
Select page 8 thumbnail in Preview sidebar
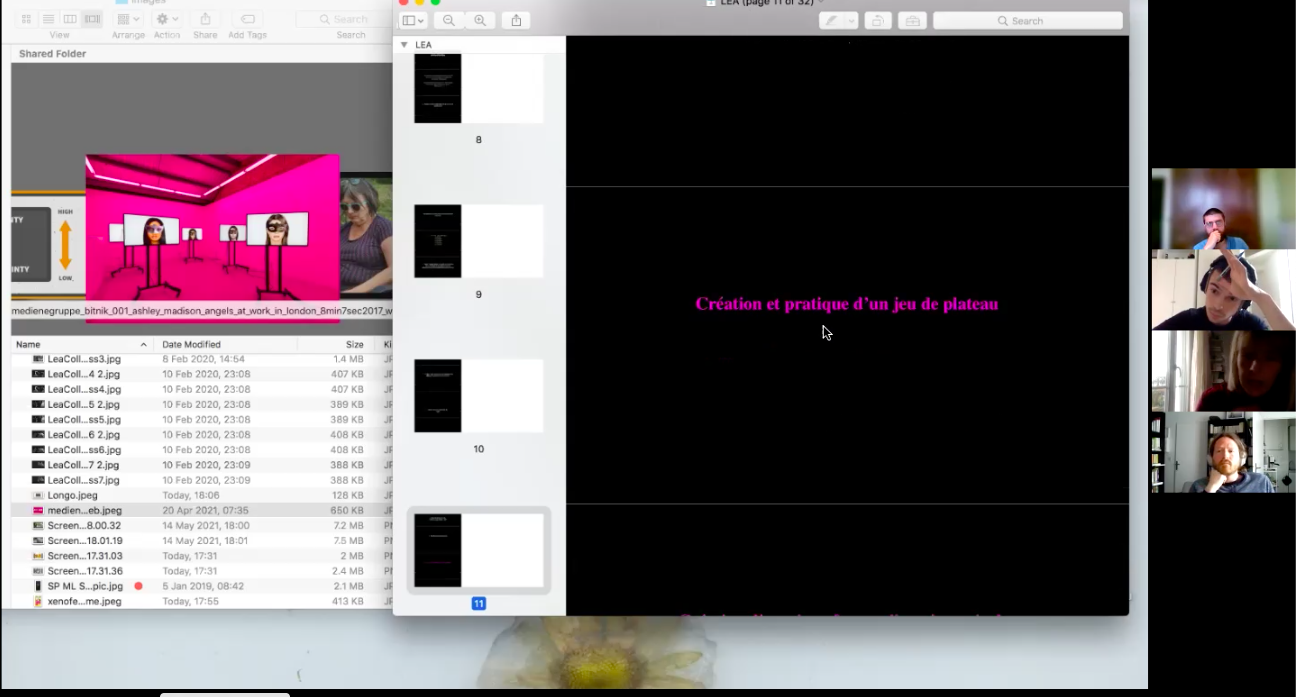[479, 88]
